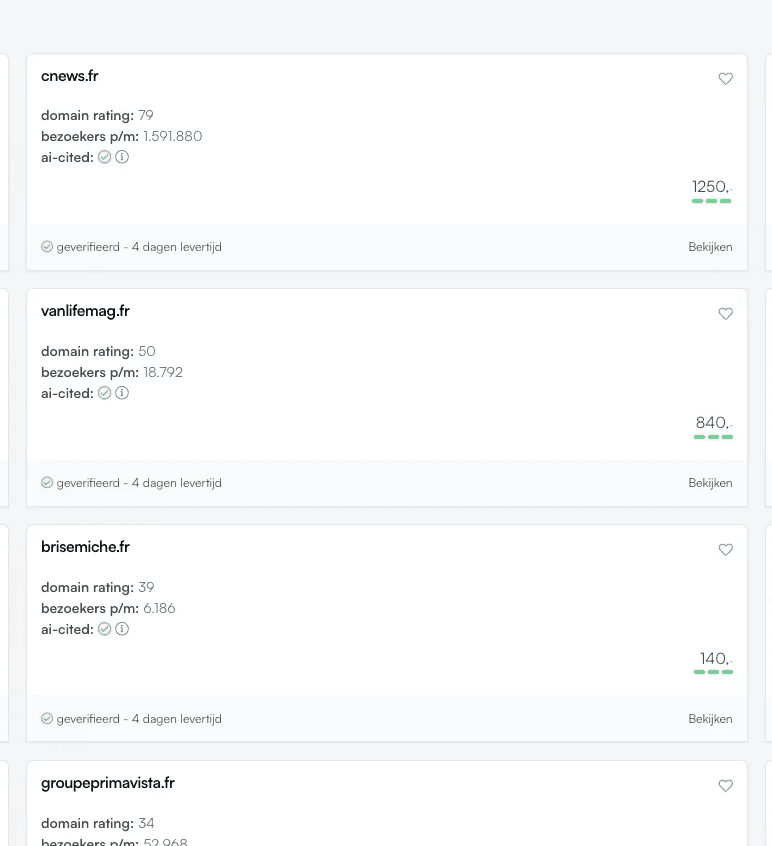Click the green indicator bars below the 840 price

pyautogui.click(x=713, y=437)
